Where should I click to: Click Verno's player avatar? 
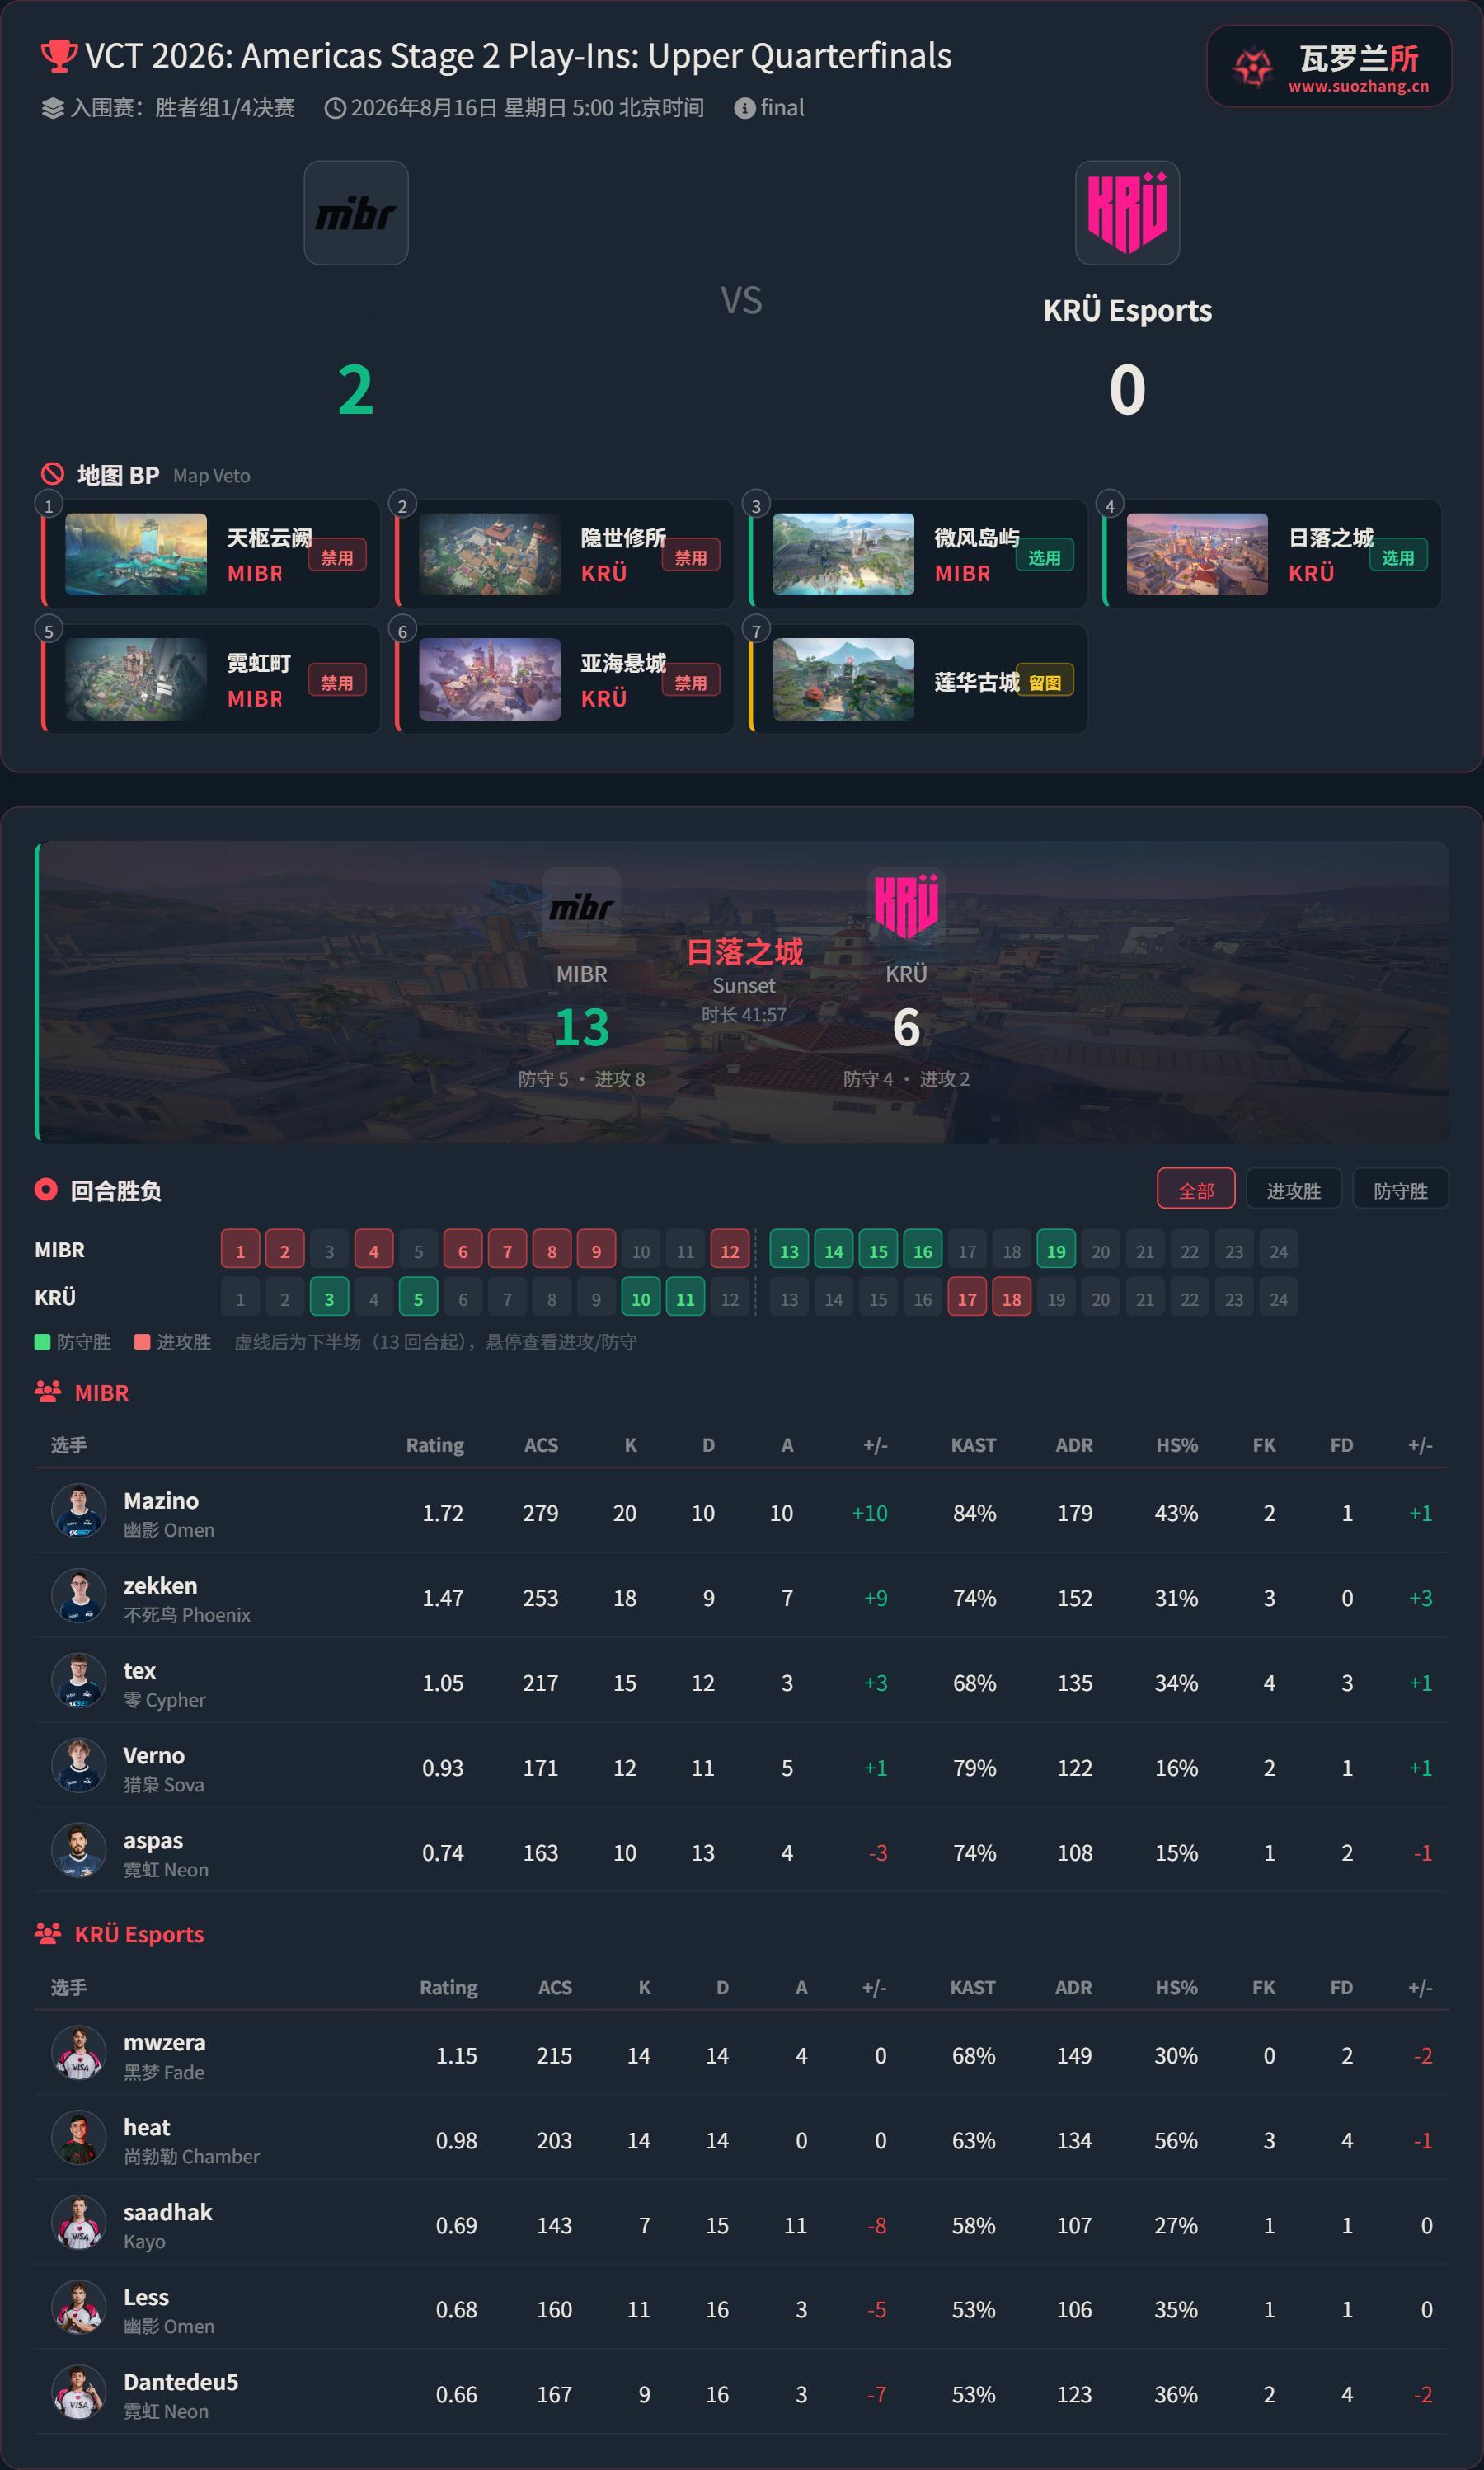(79, 1765)
